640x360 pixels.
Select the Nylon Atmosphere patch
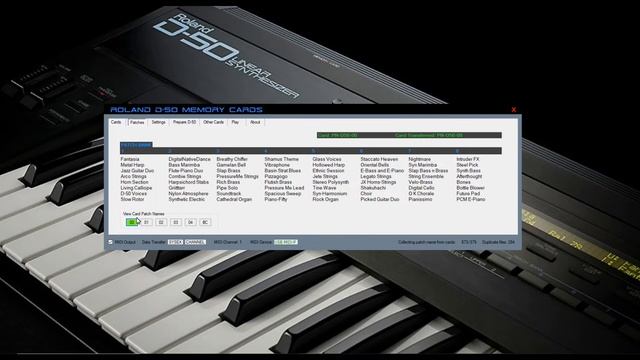click(x=188, y=193)
